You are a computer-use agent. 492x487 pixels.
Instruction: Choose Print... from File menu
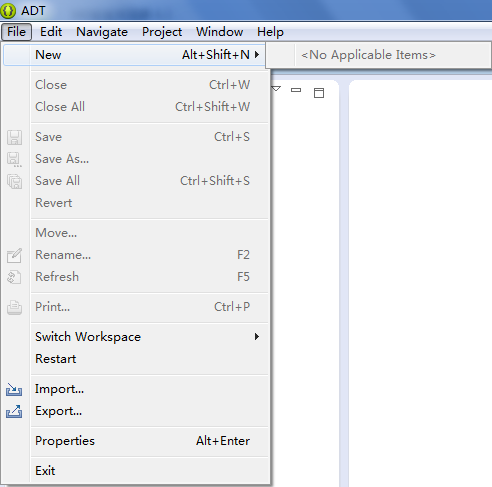point(136,307)
